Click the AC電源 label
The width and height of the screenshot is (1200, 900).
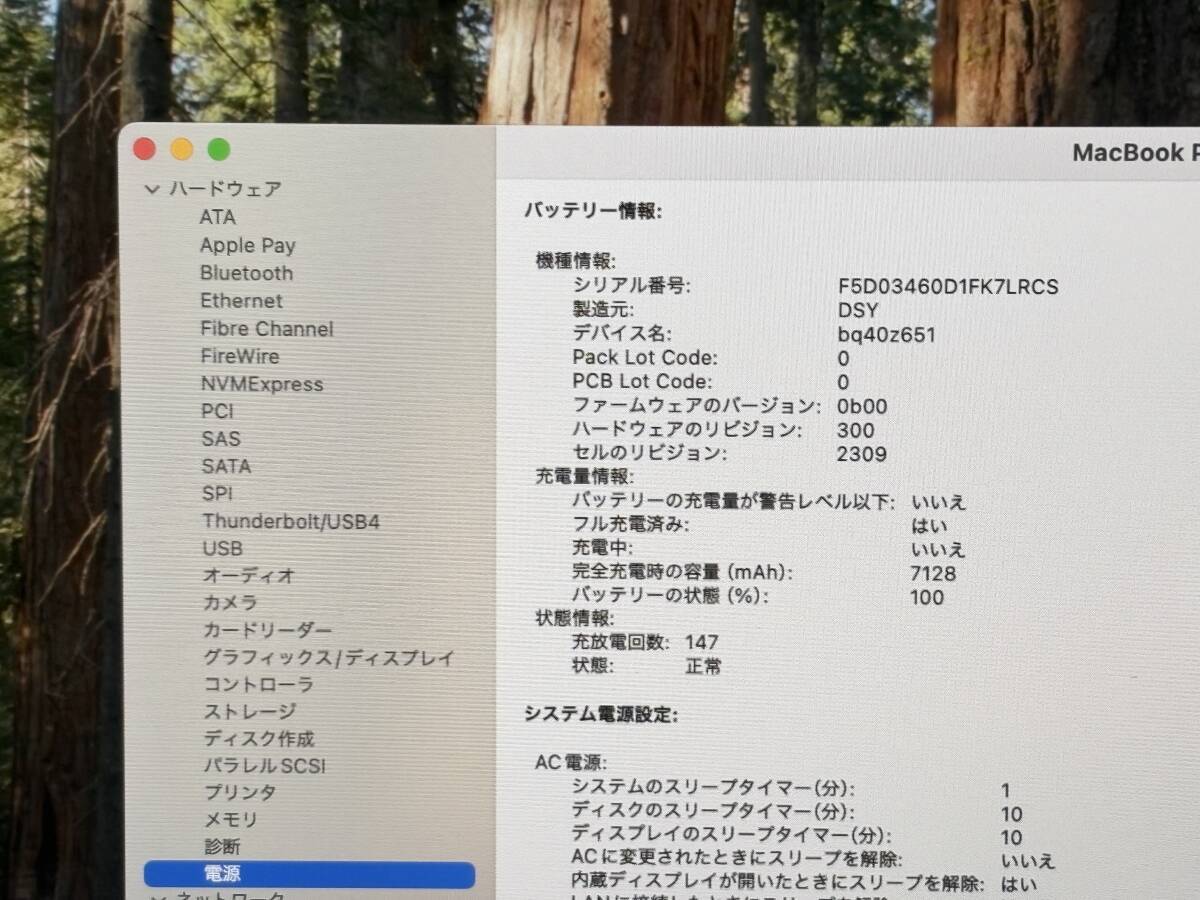571,762
